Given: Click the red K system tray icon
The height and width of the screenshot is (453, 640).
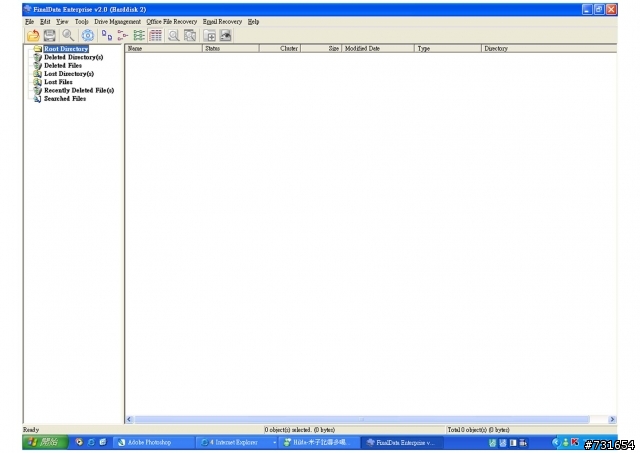Looking at the screenshot, I should [575, 442].
